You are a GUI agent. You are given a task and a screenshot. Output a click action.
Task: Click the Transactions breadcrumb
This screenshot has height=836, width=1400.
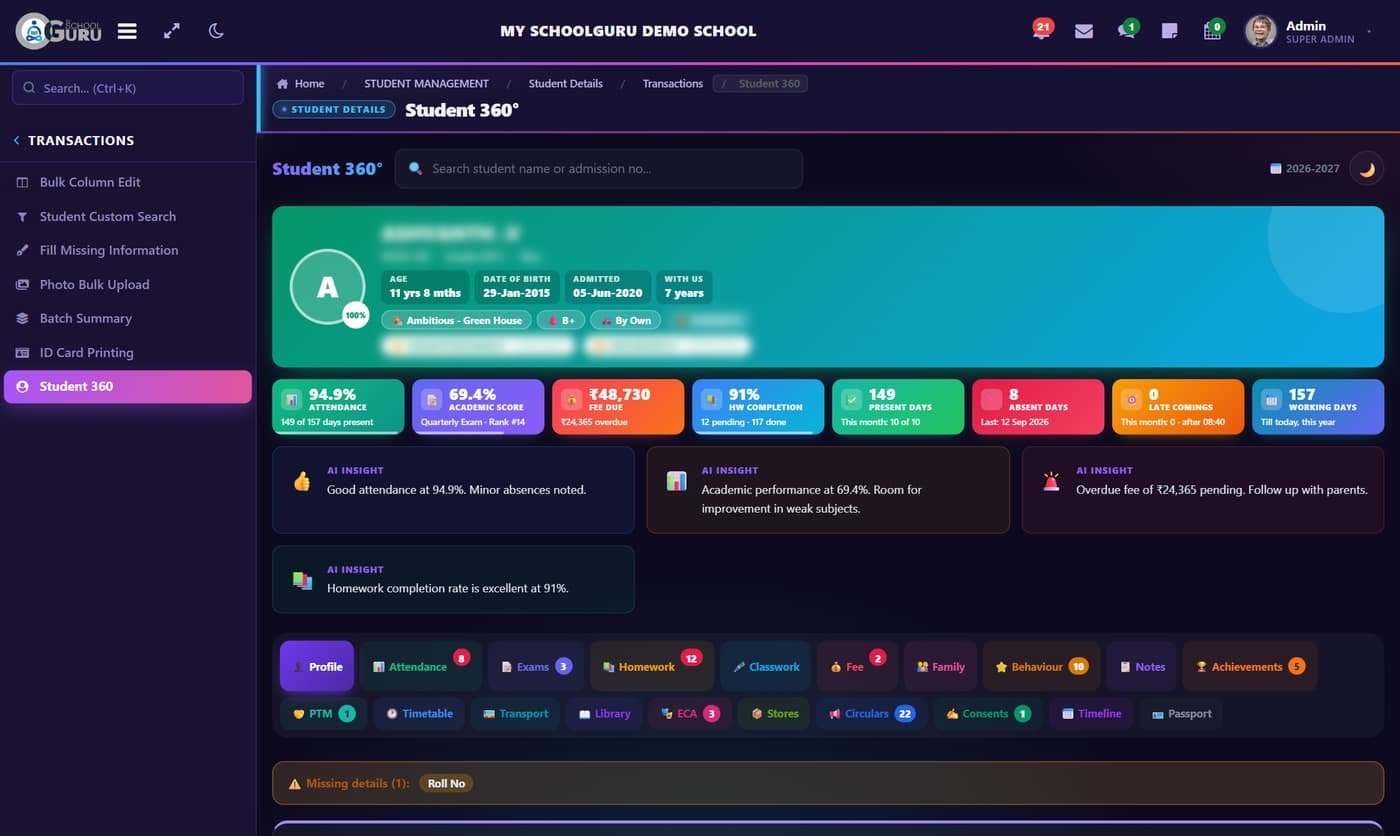coord(673,84)
